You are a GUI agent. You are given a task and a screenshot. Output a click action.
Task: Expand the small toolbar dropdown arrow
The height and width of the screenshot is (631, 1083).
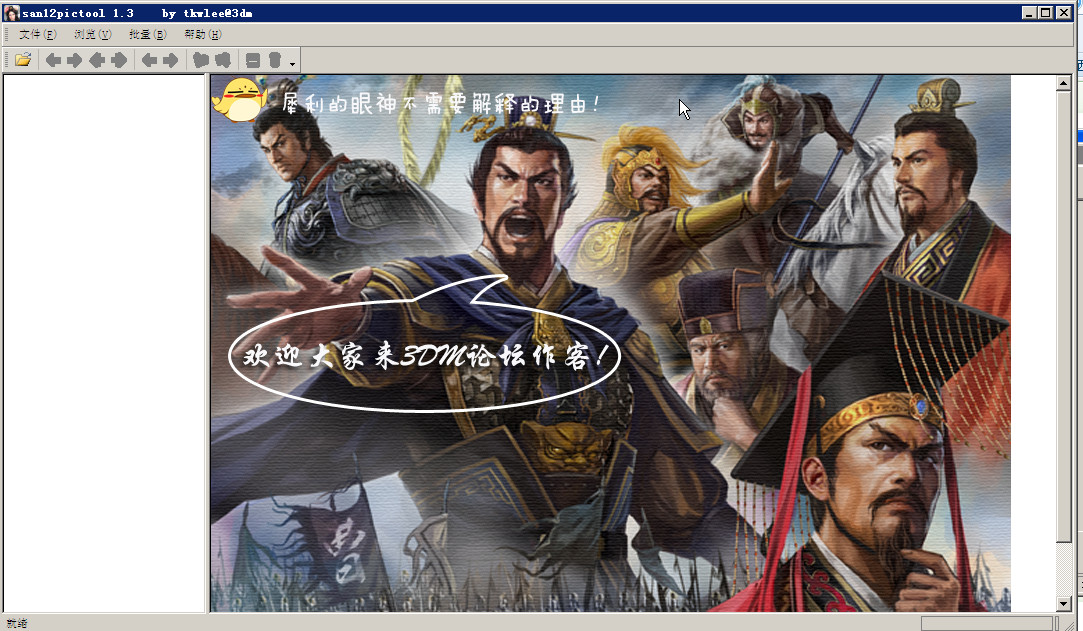tap(293, 64)
